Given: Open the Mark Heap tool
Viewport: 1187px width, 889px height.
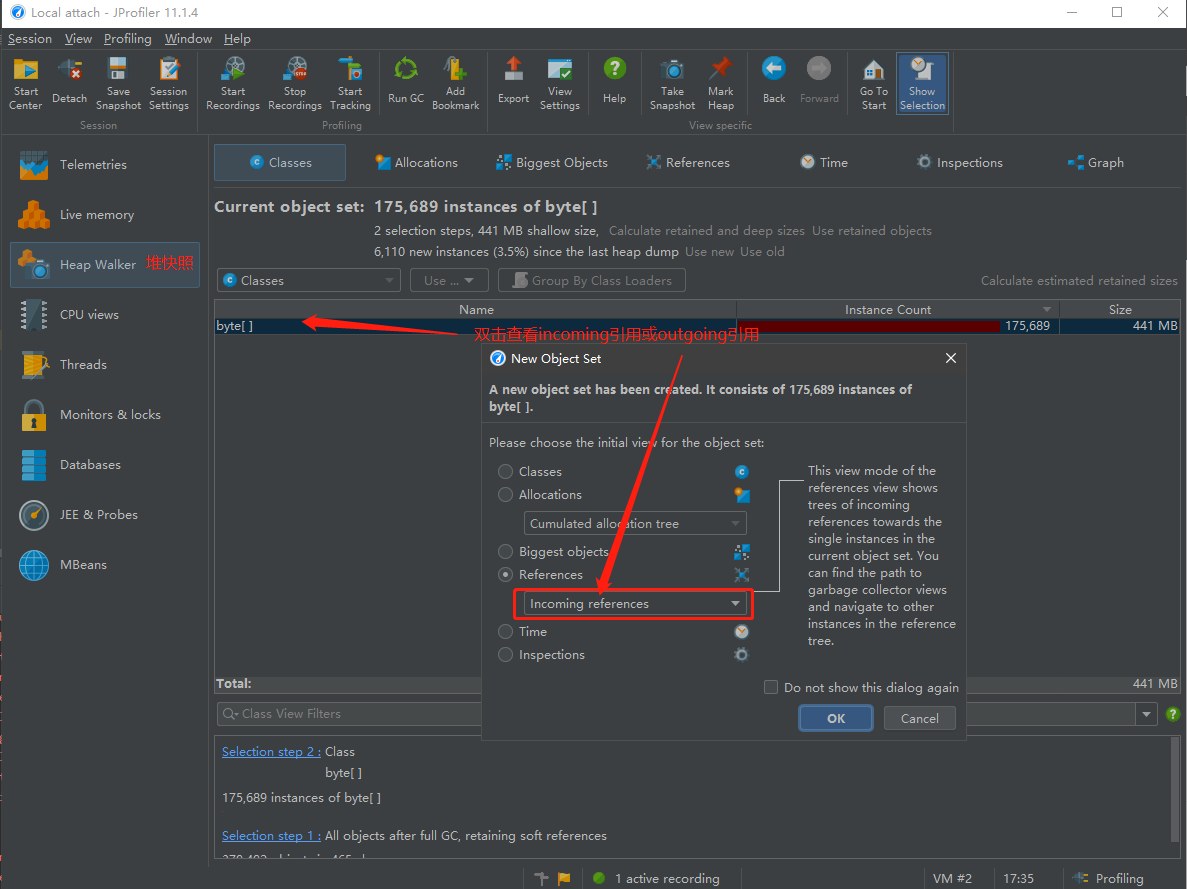Looking at the screenshot, I should (x=720, y=80).
